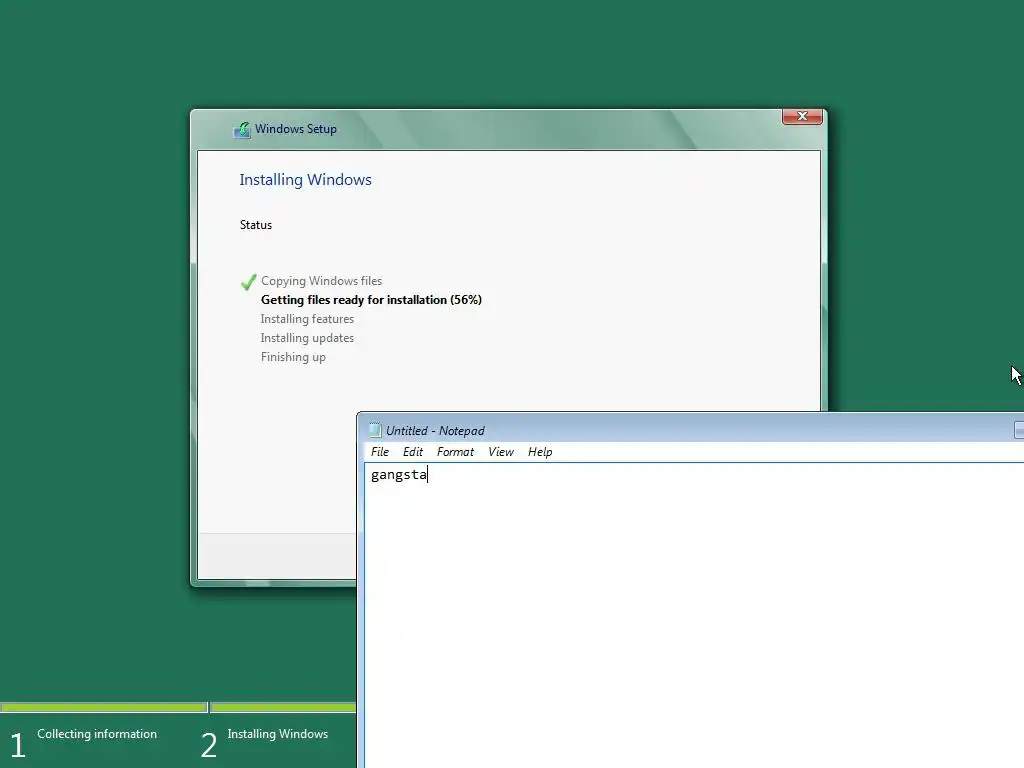Click the 'Installing updates' status line

click(x=307, y=338)
